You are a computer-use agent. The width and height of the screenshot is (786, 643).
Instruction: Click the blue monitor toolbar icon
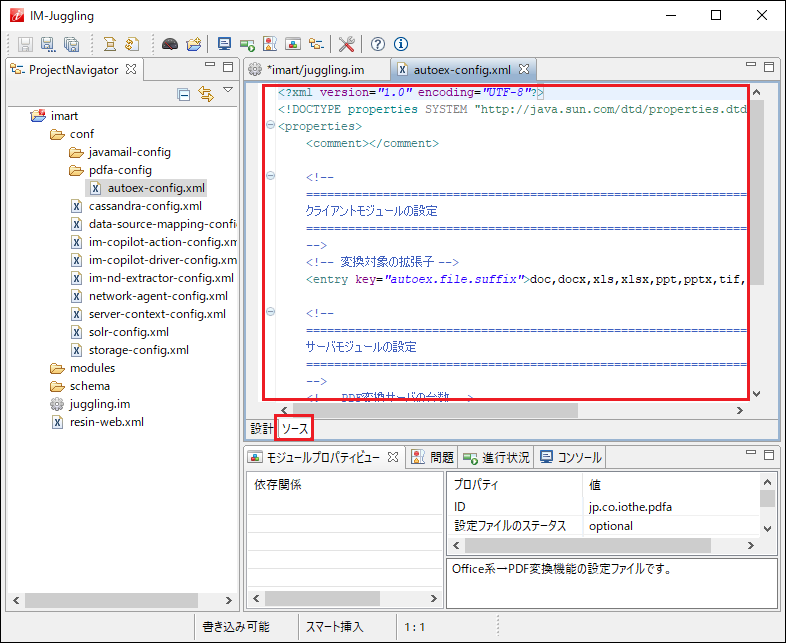click(x=224, y=44)
